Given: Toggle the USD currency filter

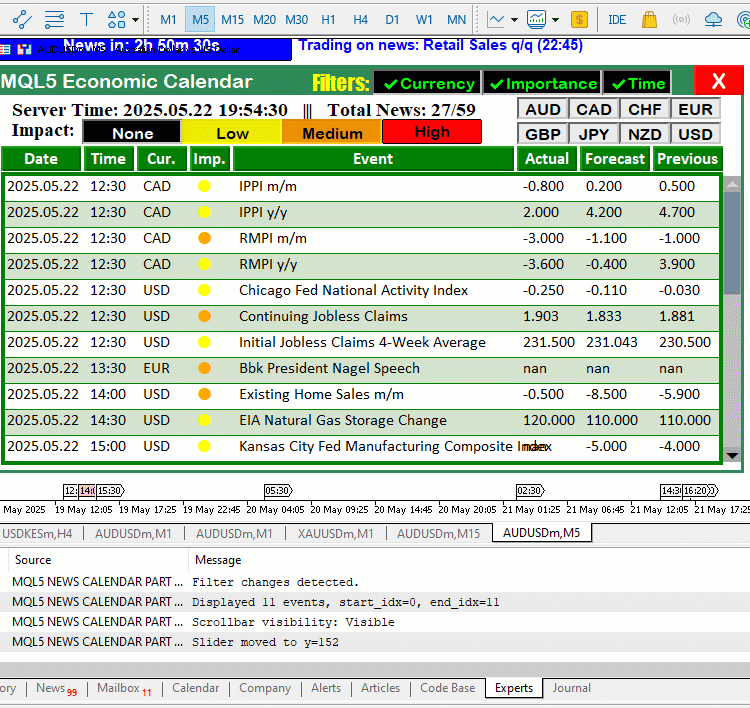Looking at the screenshot, I should click(x=695, y=134).
